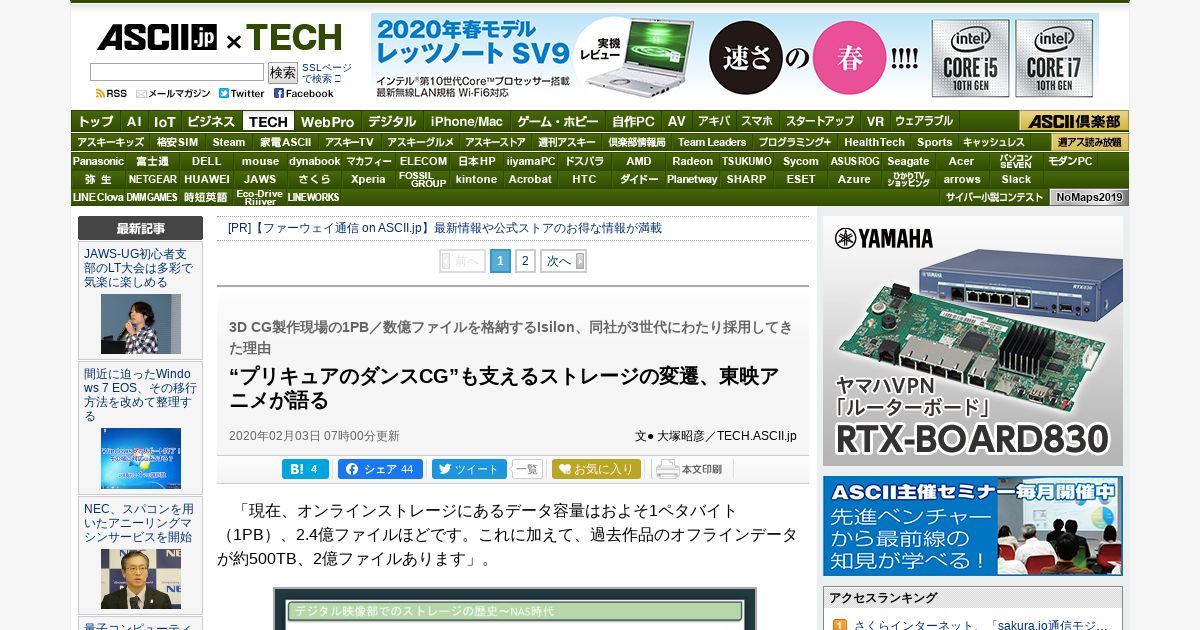Open the AMD brand link
This screenshot has height=630, width=1200.
pos(639,161)
